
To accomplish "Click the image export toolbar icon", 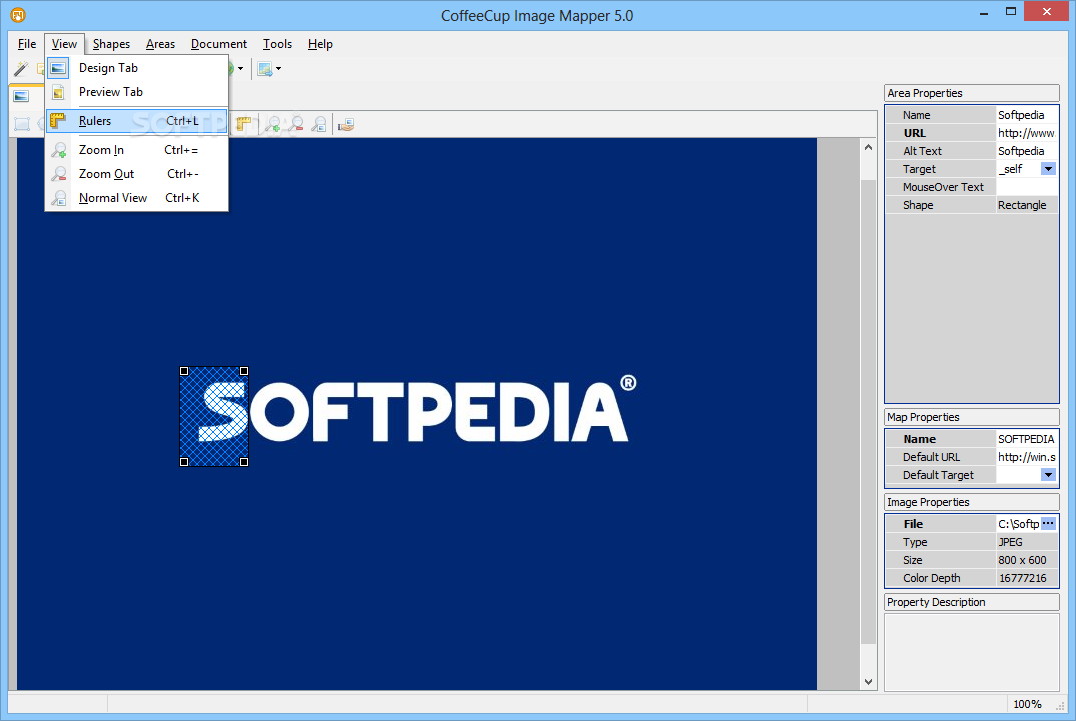I will [x=265, y=68].
